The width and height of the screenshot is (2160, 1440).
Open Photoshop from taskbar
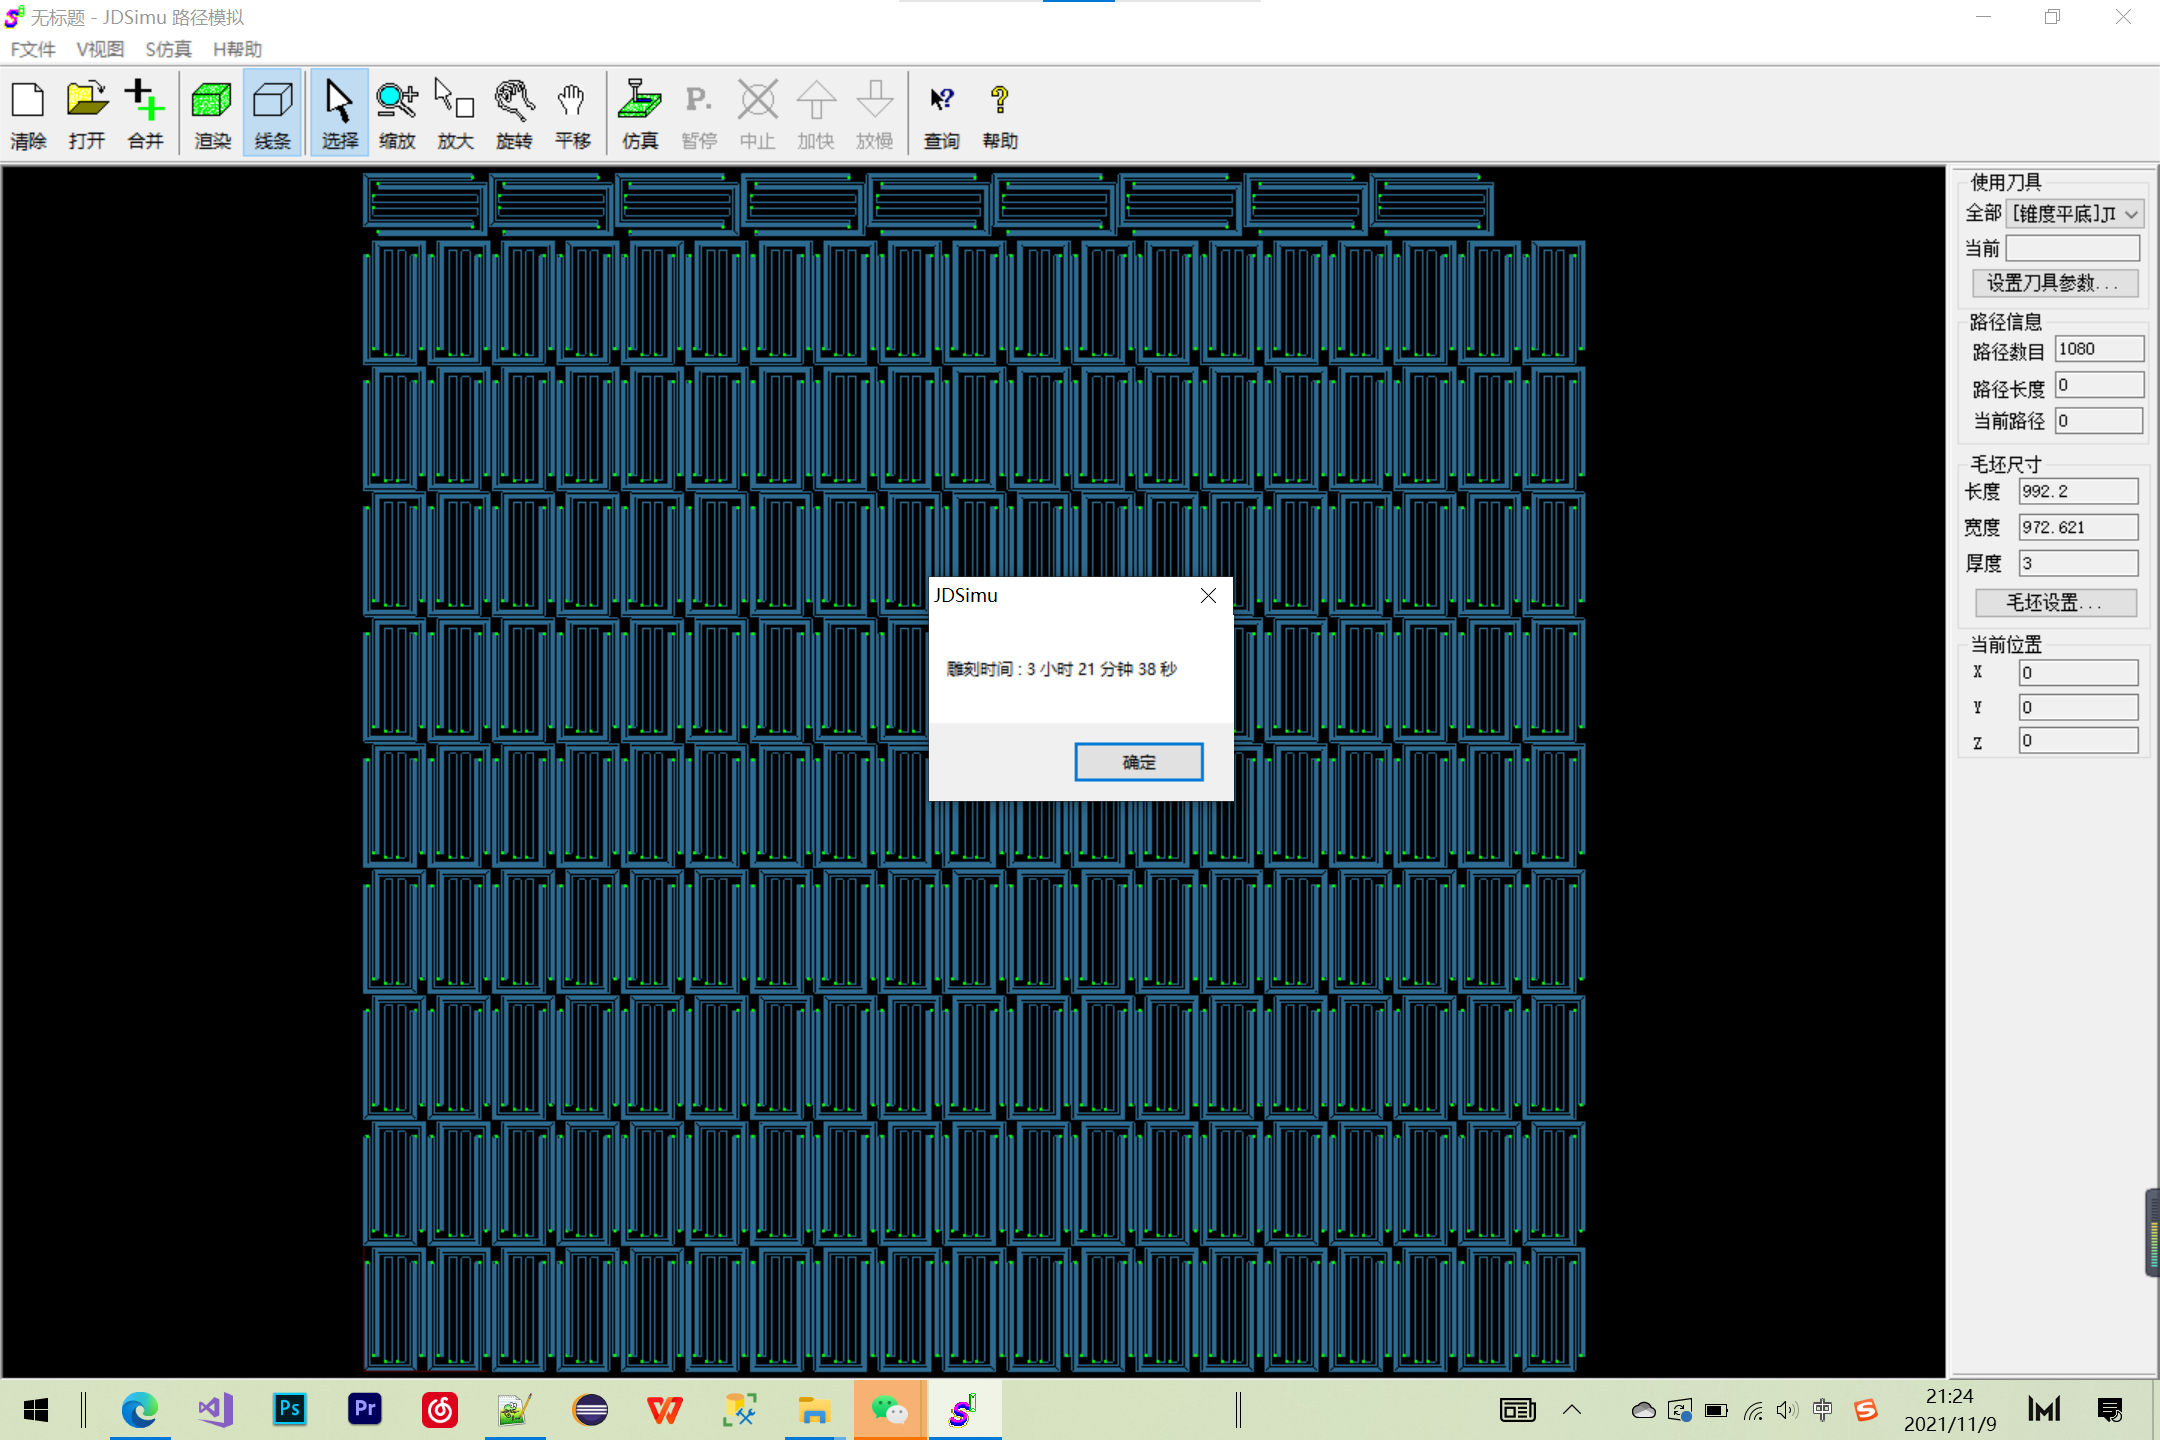point(290,1410)
